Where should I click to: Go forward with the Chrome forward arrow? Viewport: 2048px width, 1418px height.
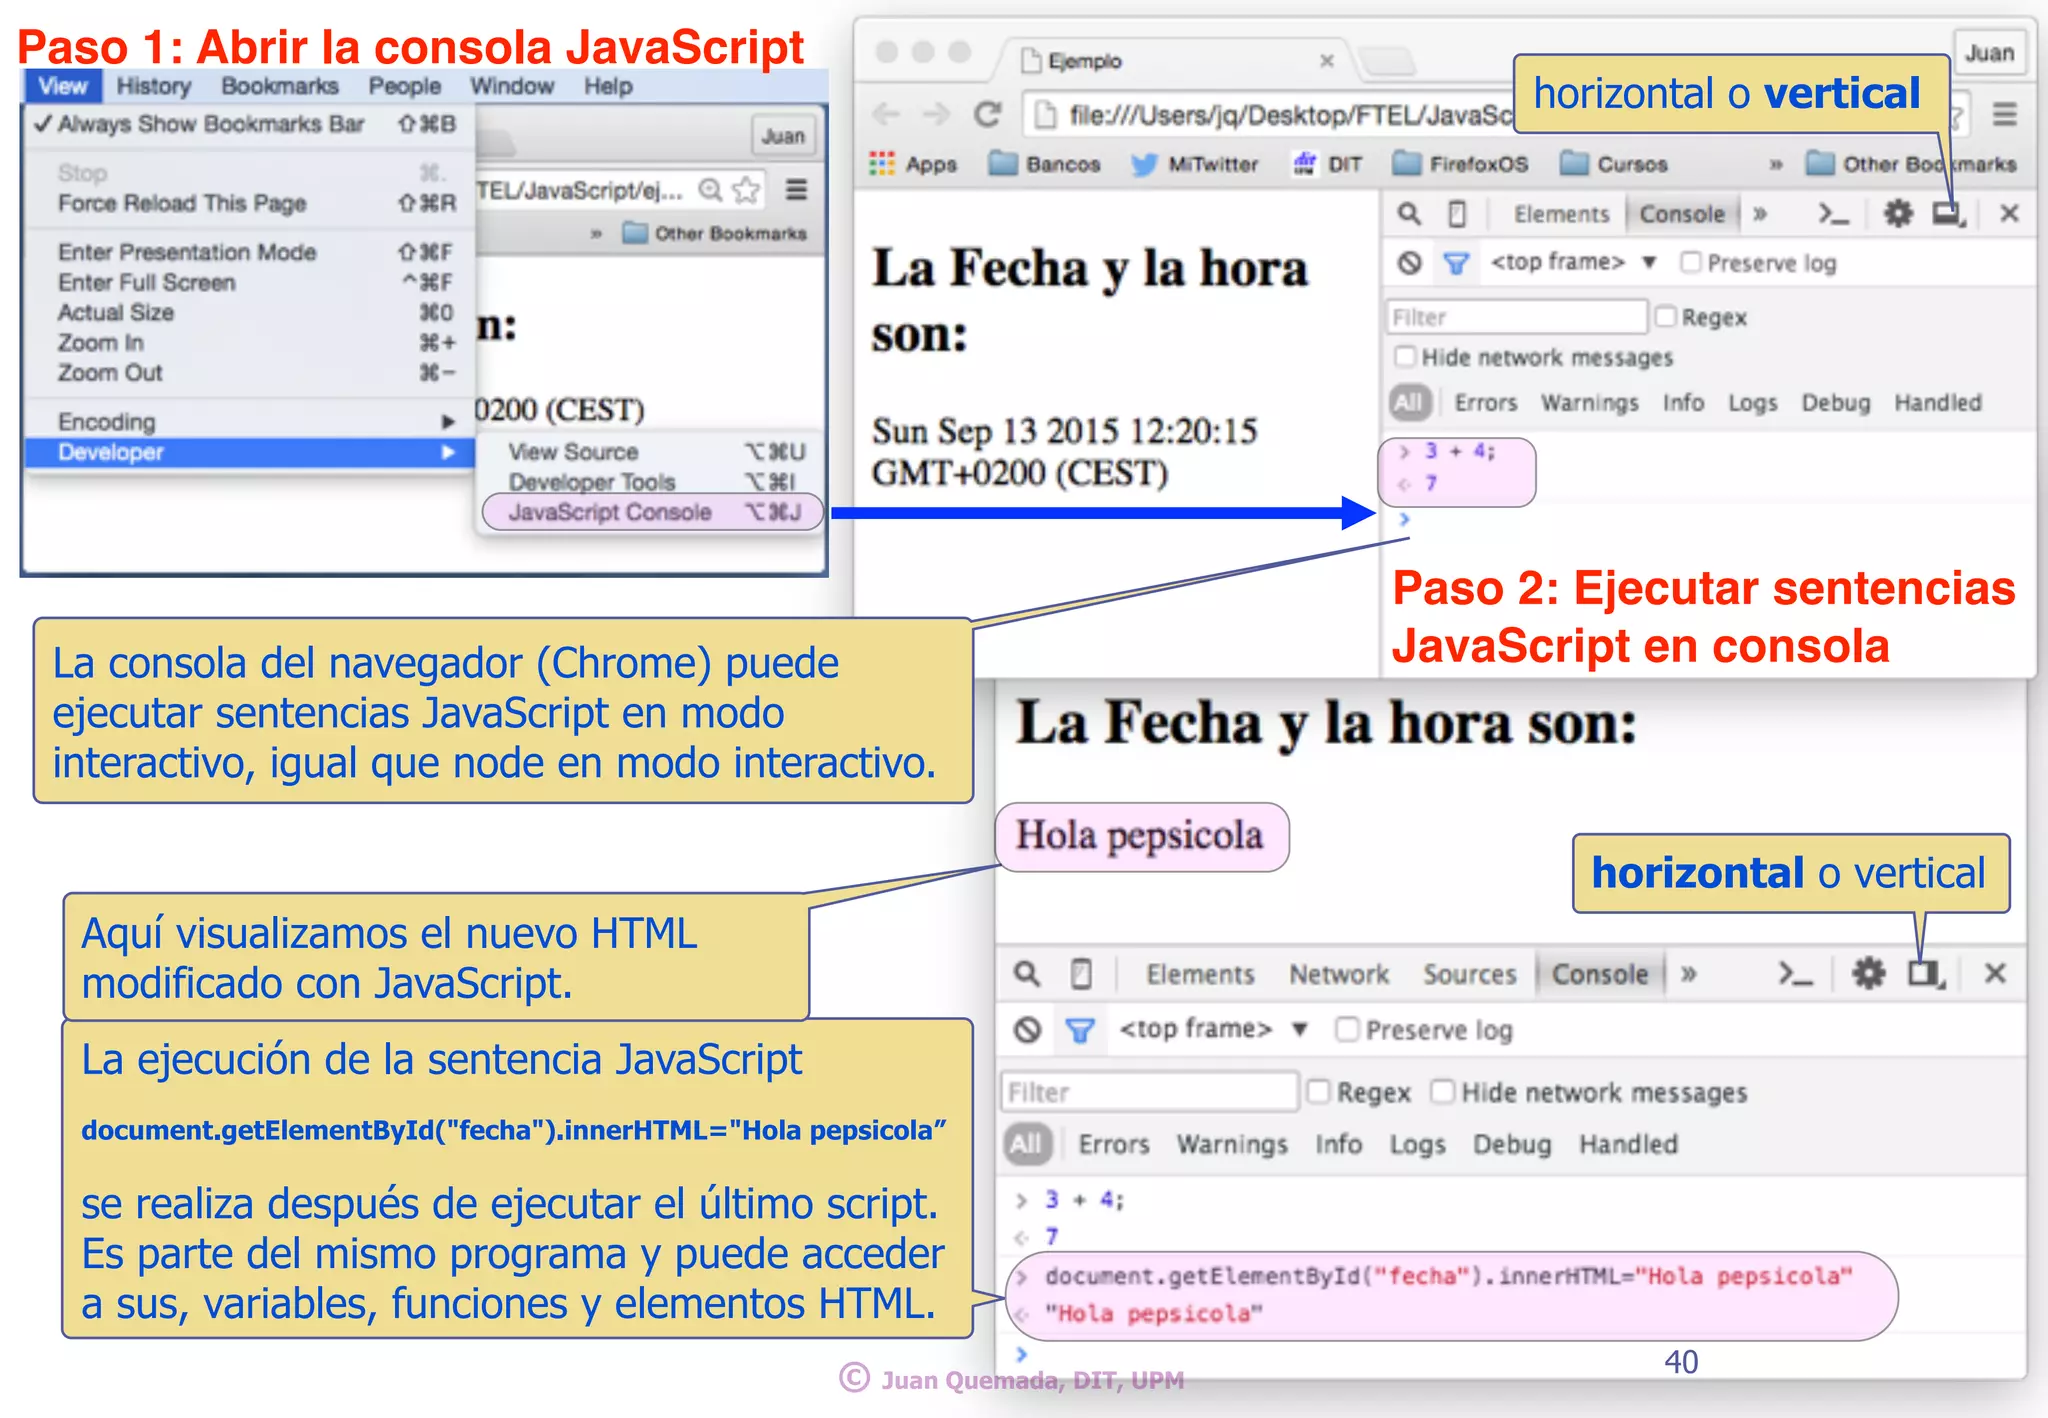click(x=936, y=115)
